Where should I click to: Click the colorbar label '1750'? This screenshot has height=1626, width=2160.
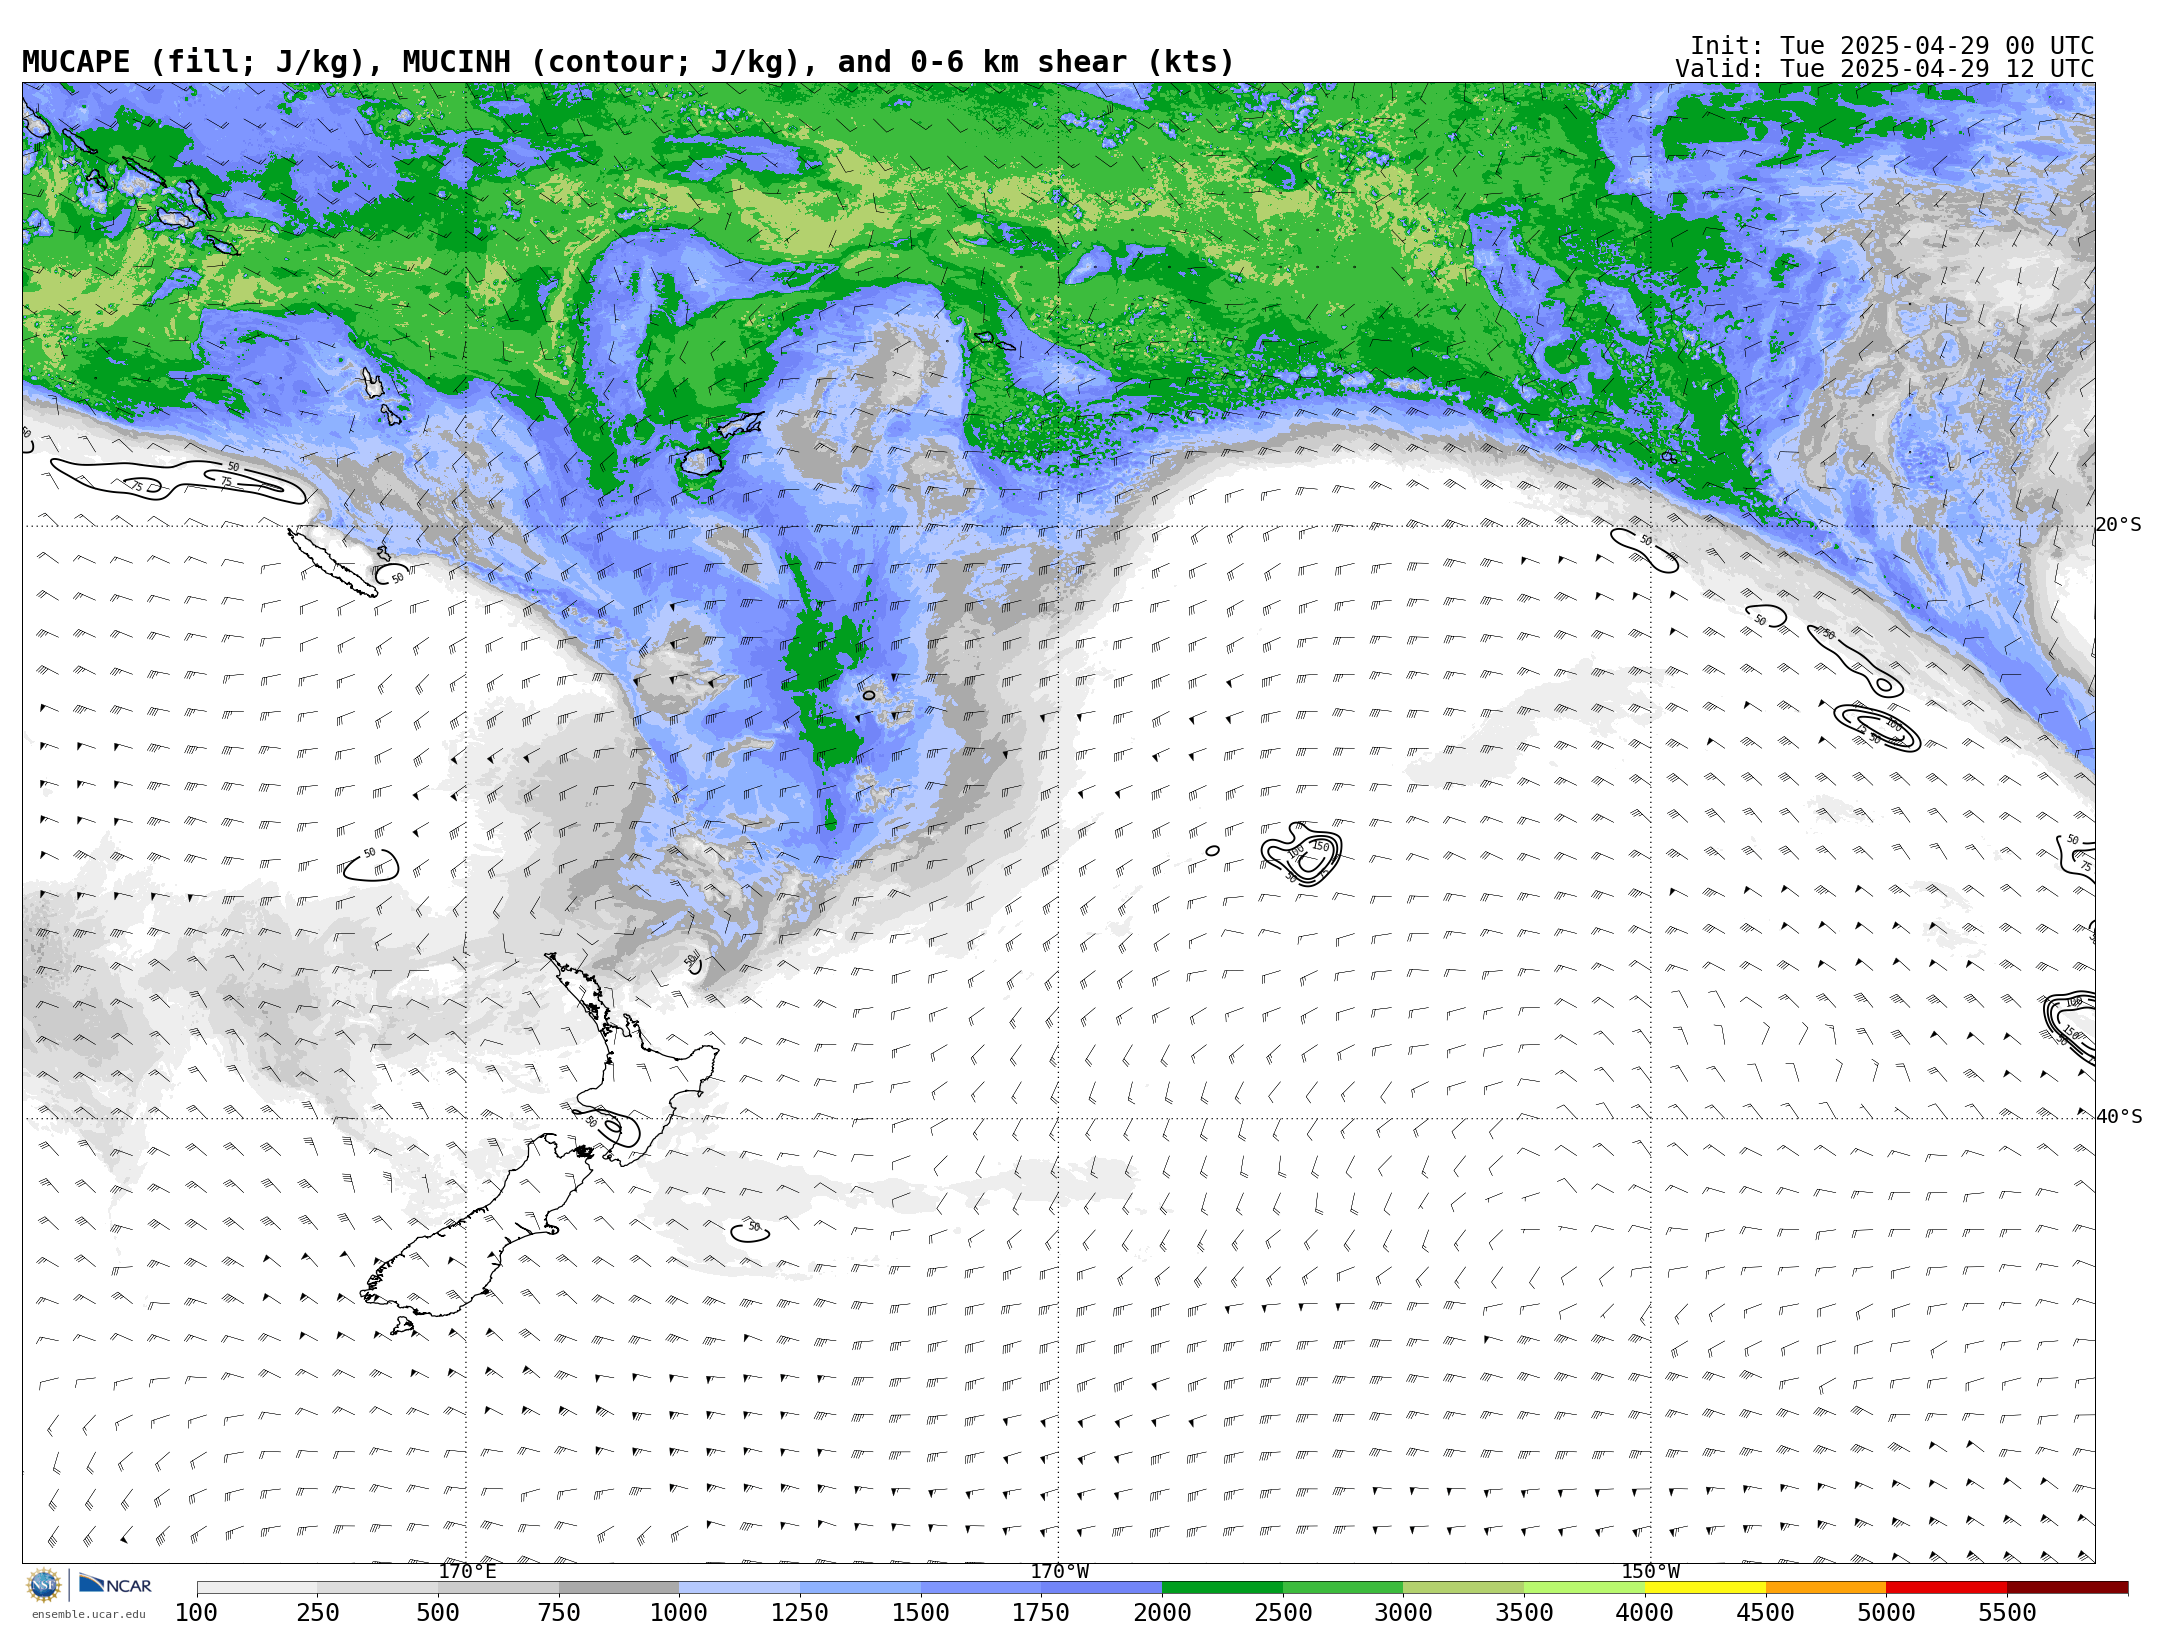pyautogui.click(x=1041, y=1613)
